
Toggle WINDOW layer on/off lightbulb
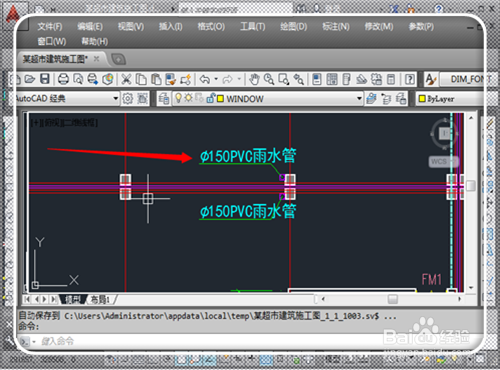[x=179, y=98]
